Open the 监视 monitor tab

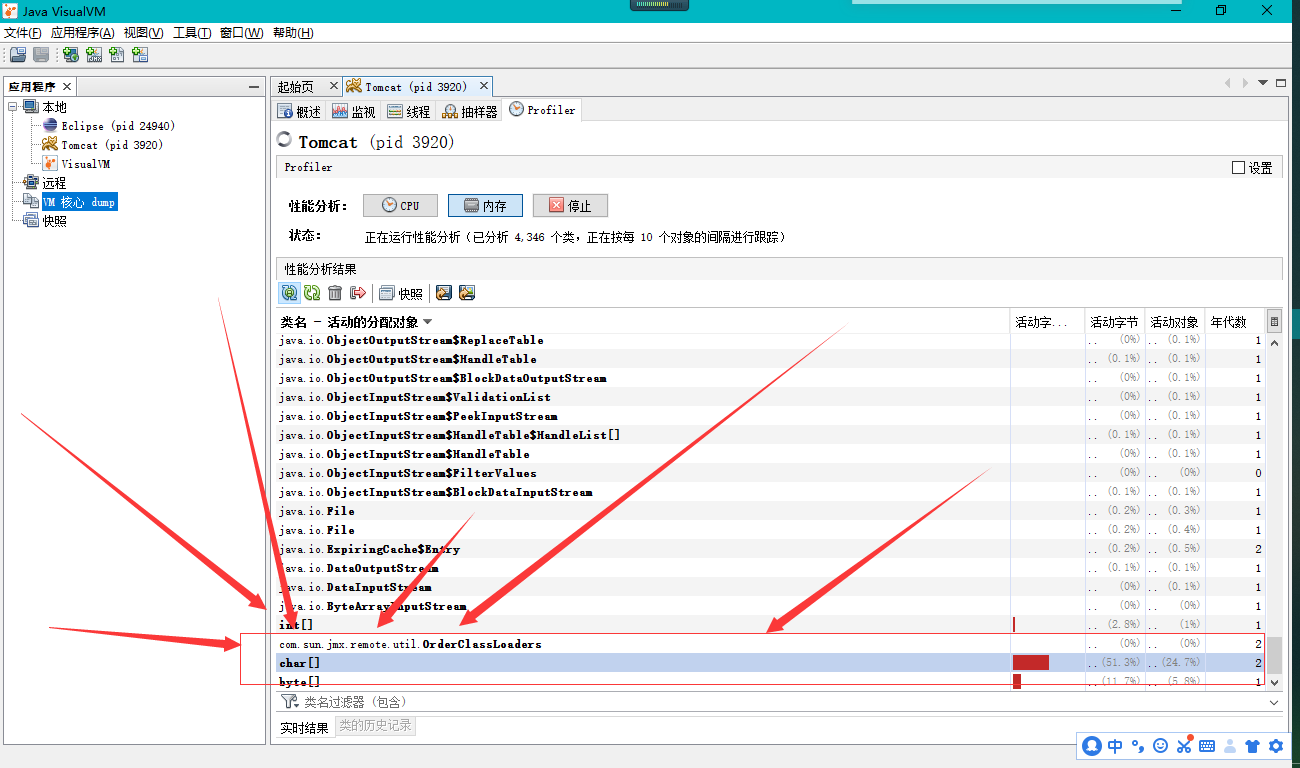[x=354, y=111]
